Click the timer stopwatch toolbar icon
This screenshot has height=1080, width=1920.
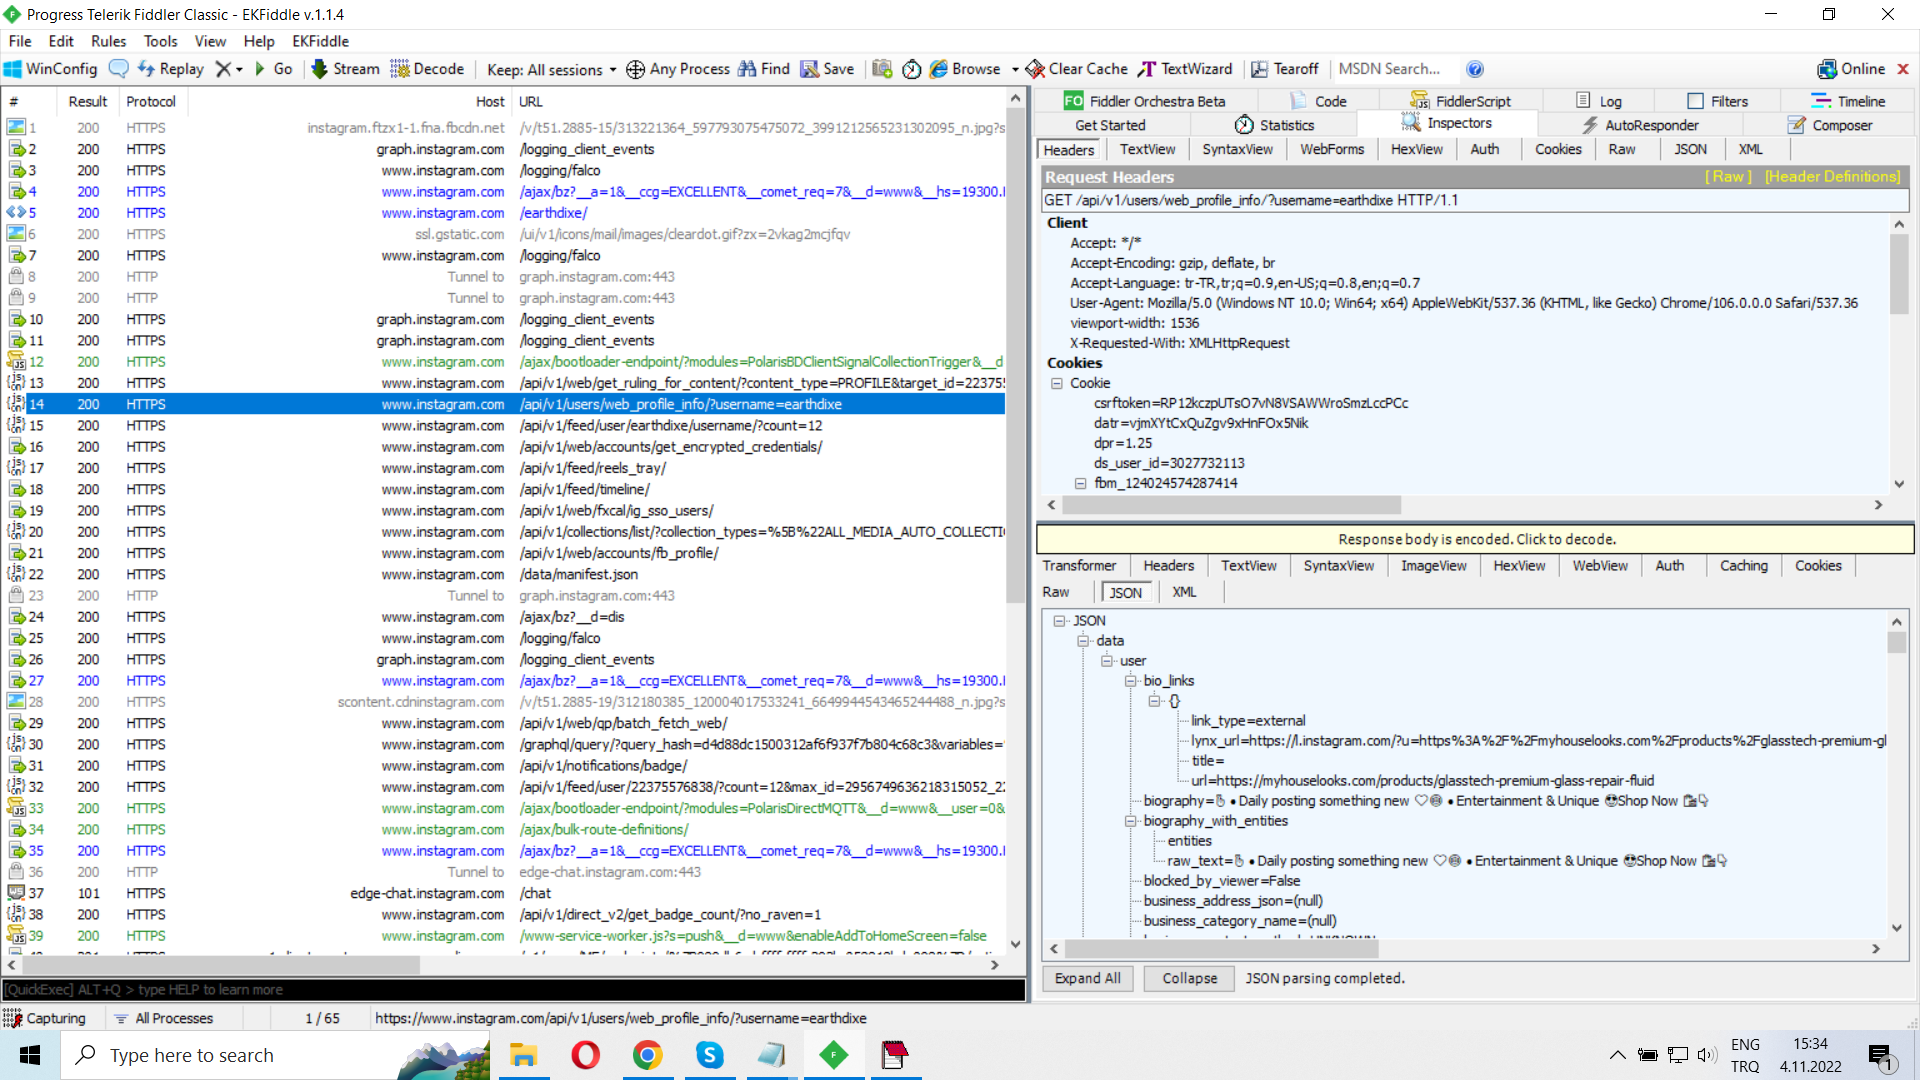tap(911, 69)
